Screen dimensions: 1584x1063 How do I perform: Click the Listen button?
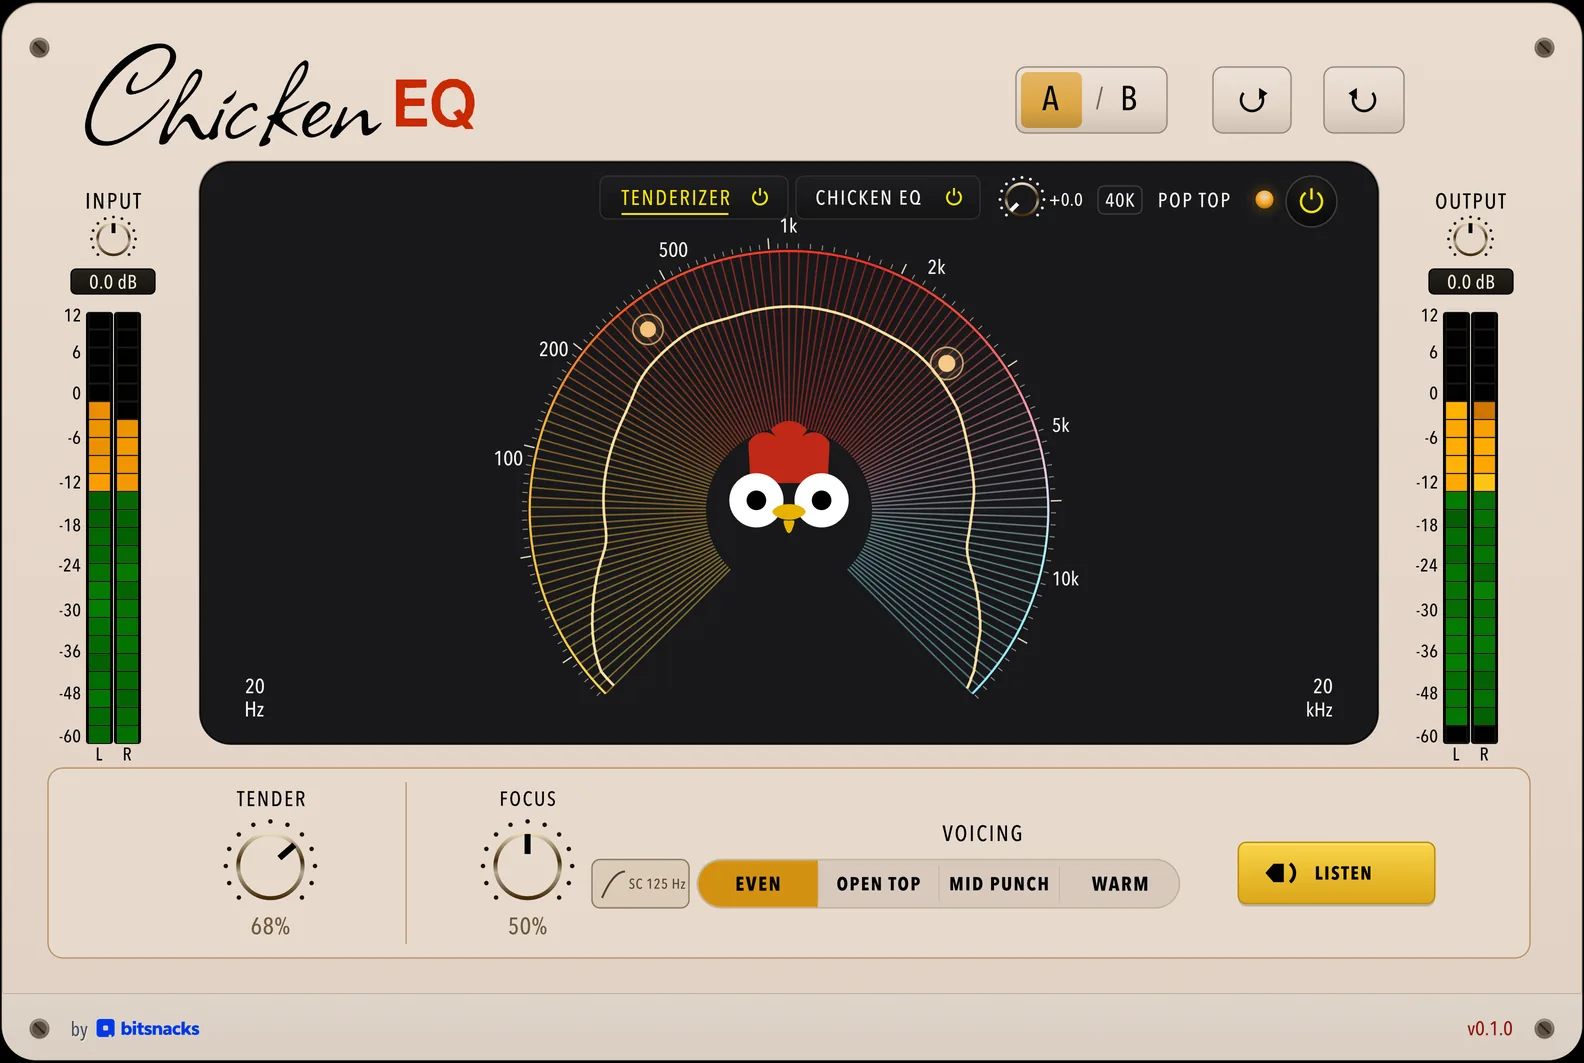pyautogui.click(x=1336, y=873)
